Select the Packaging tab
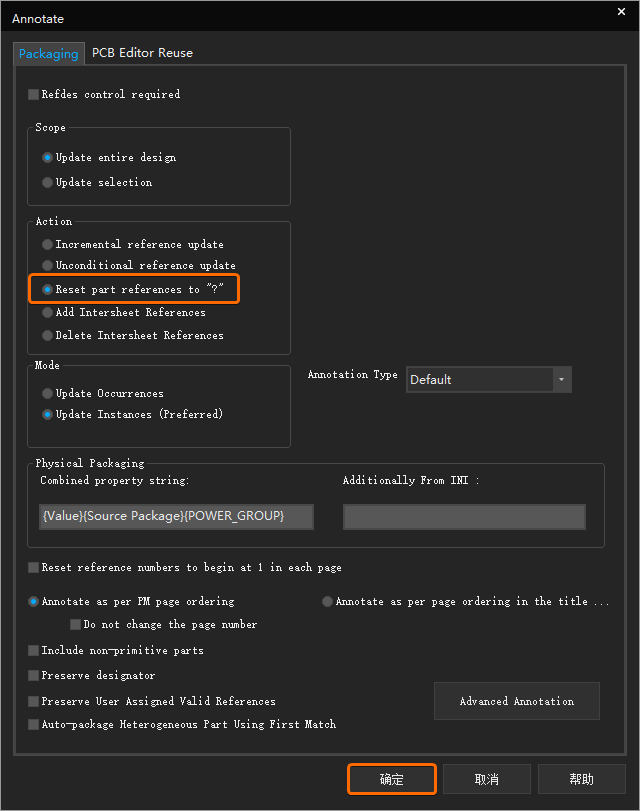 tap(48, 54)
